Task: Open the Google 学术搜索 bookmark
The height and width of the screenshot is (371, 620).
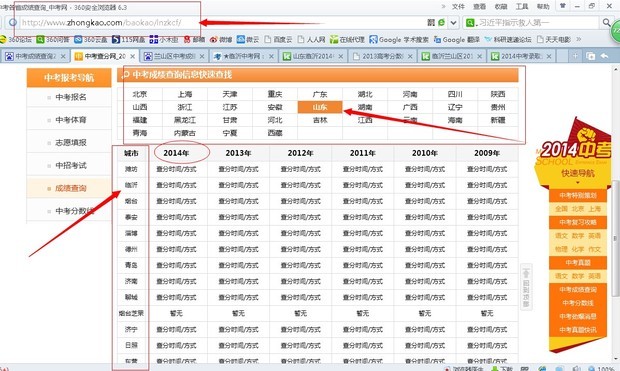Action: pos(399,40)
